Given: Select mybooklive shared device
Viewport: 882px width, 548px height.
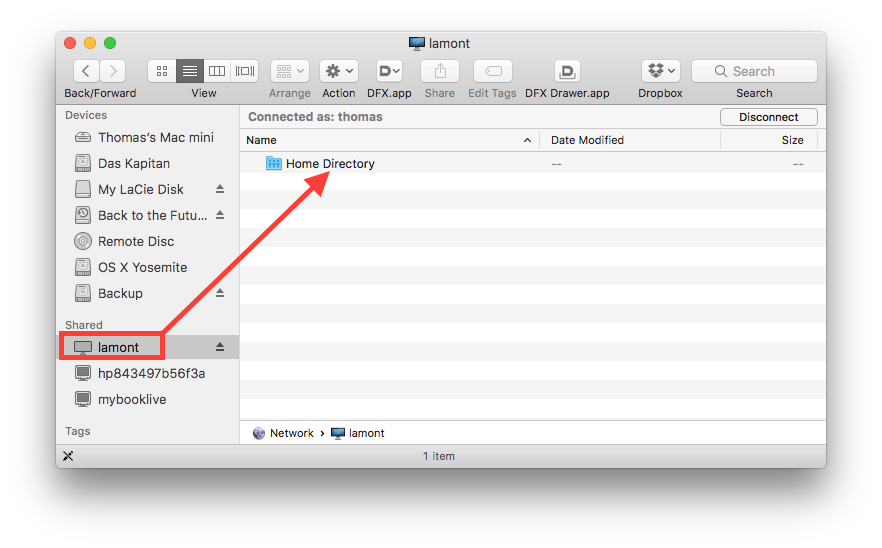Looking at the screenshot, I should point(148,399).
